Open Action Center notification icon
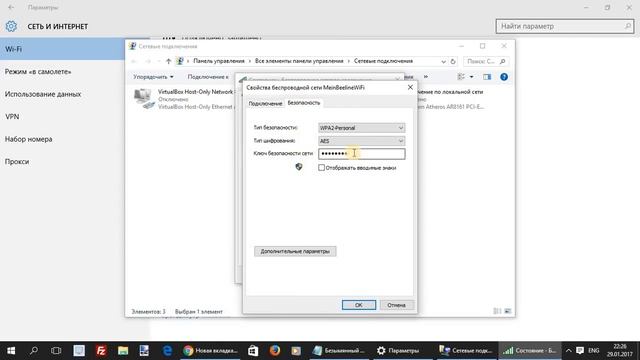Image resolution: width=640 pixels, height=360 pixels. pyautogui.click(x=580, y=351)
